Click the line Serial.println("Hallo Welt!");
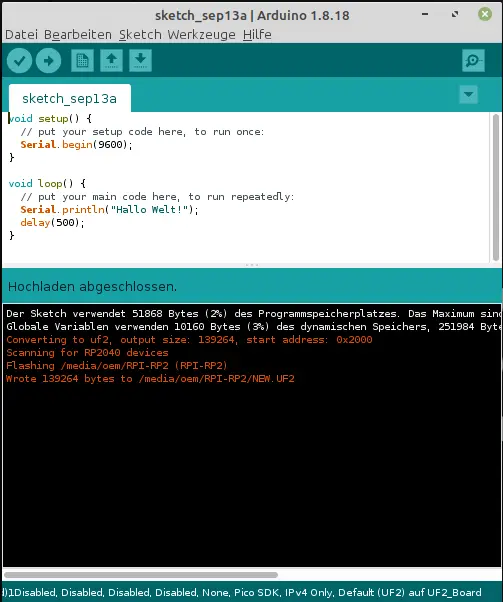 pyautogui.click(x=109, y=210)
